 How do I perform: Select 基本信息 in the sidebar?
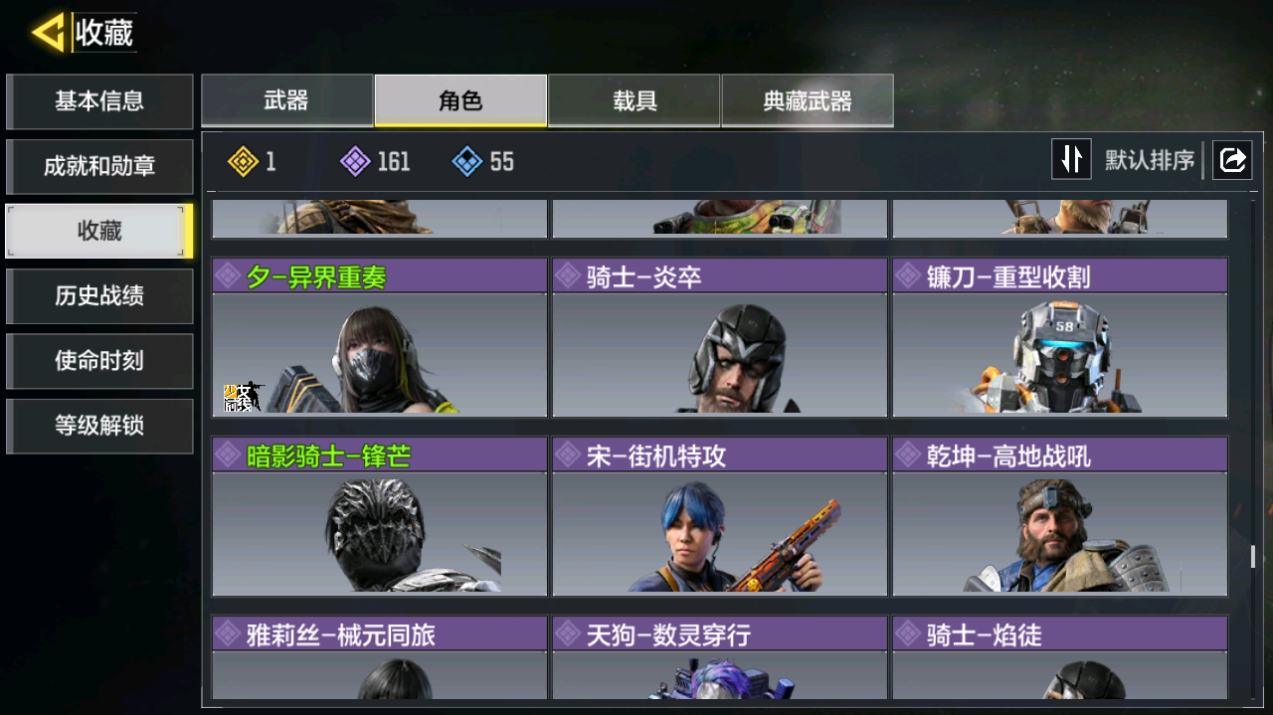click(99, 101)
